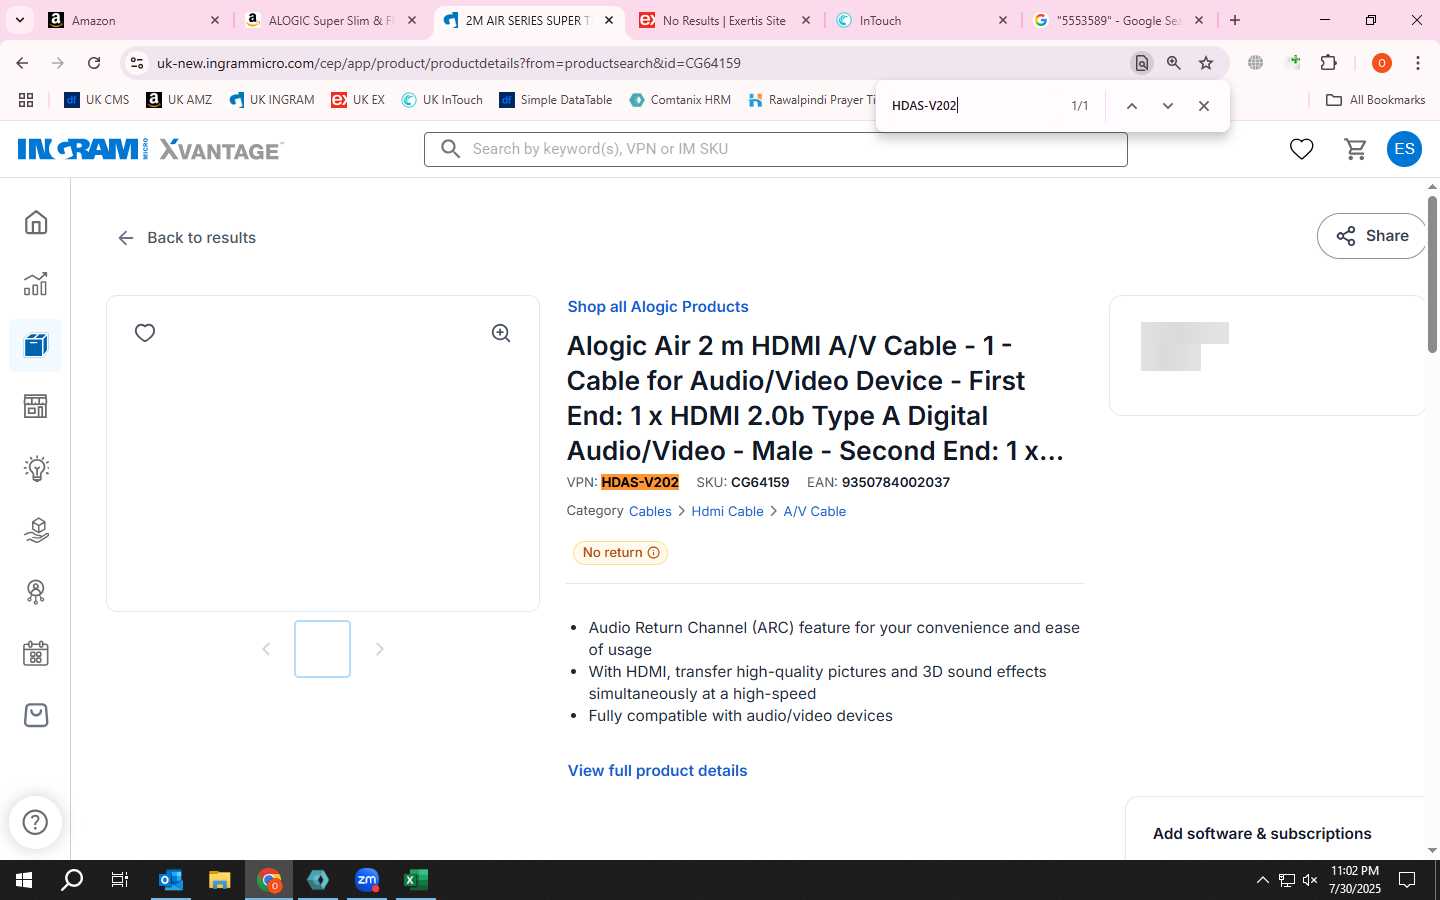The width and height of the screenshot is (1440, 900).
Task: Show the previous product thumbnail
Action: pyautogui.click(x=266, y=649)
